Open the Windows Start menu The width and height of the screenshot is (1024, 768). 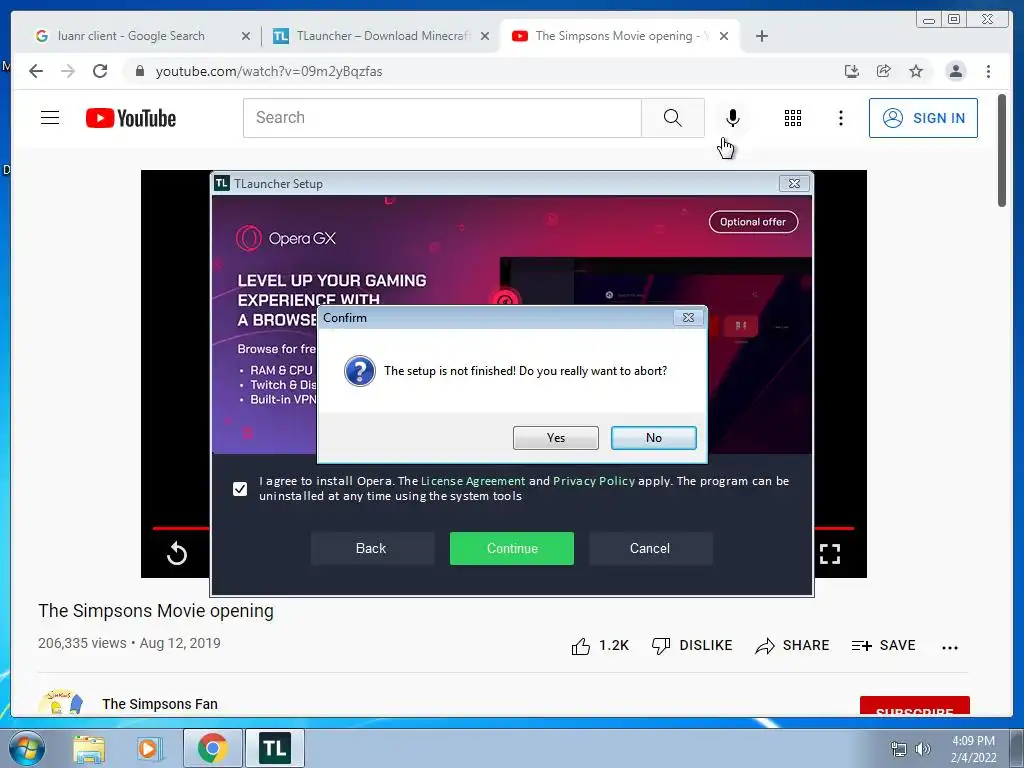point(27,748)
